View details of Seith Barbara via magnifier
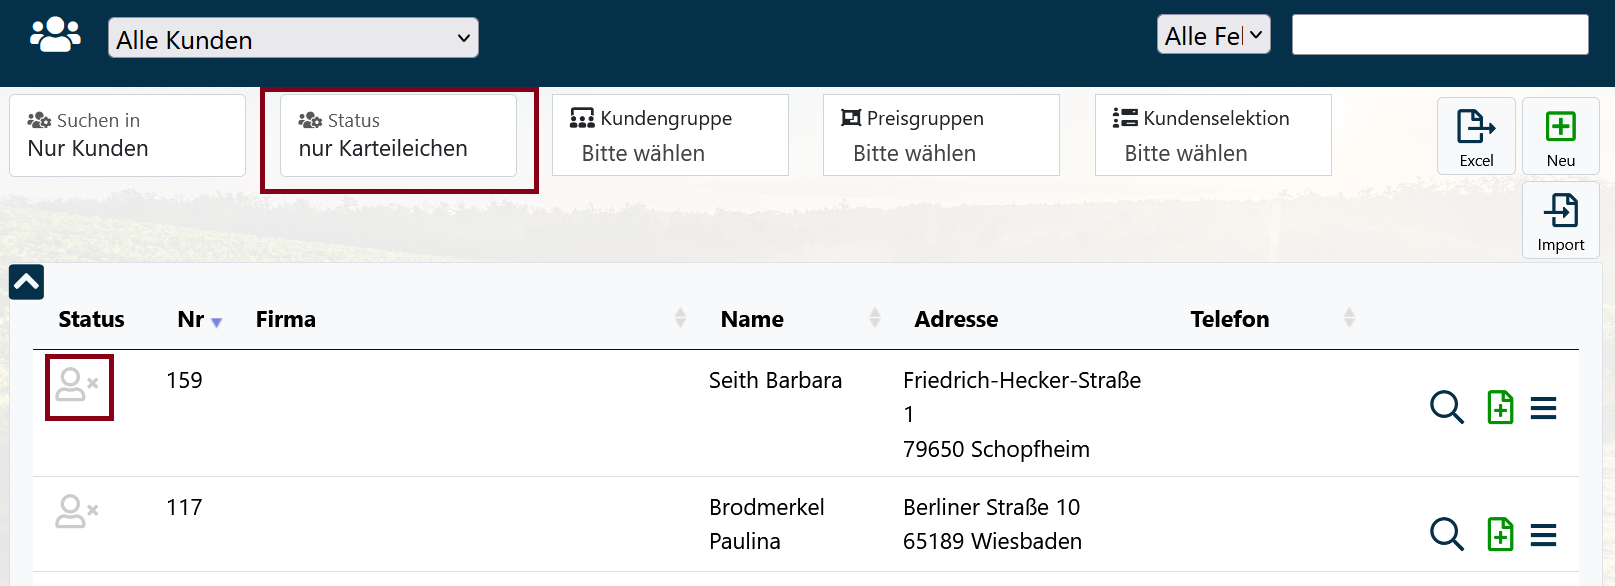Screen dimensions: 1615x586 coord(1446,408)
